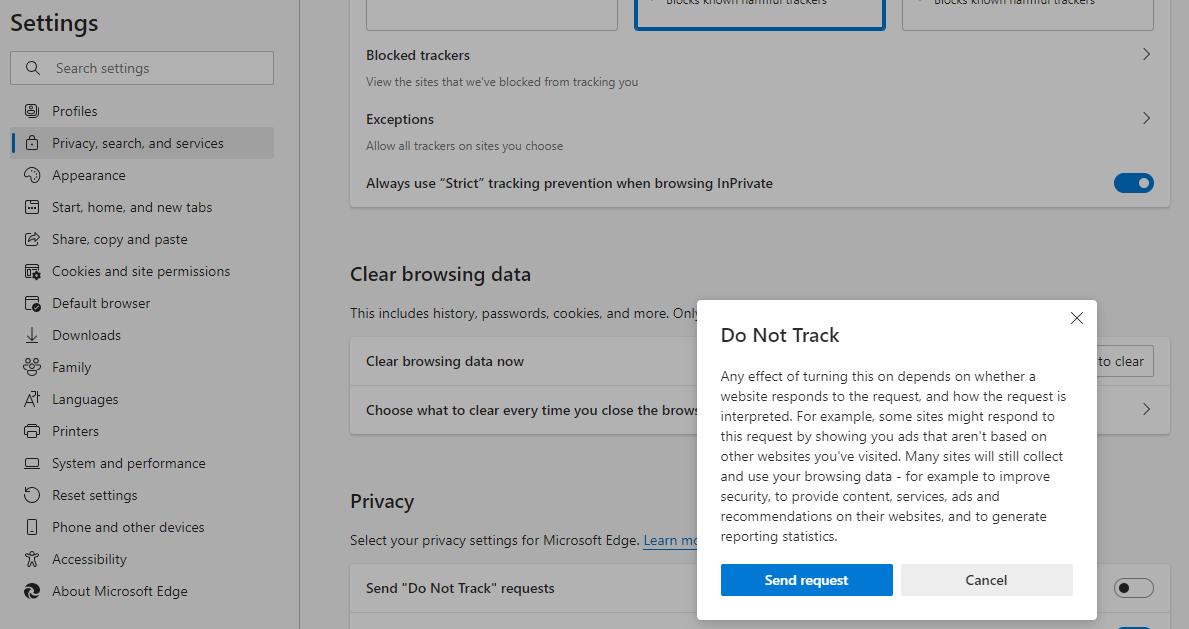Open About Microsoft Edge page
The width and height of the screenshot is (1189, 629).
(x=143, y=591)
